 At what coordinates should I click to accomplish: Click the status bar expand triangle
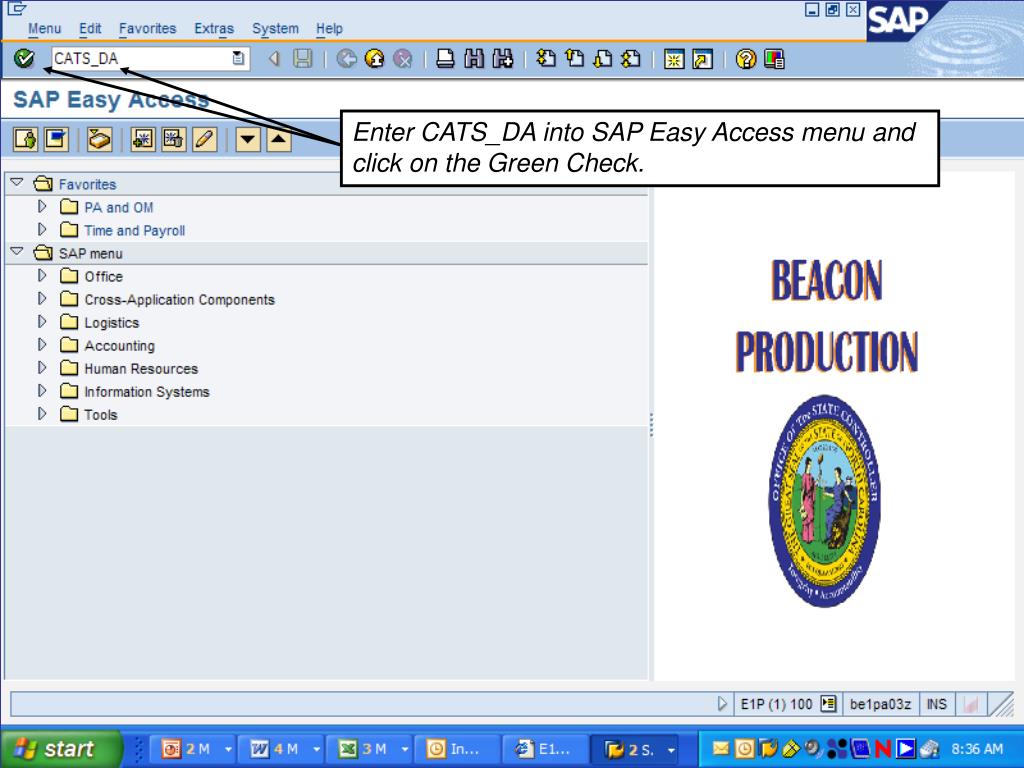722,704
